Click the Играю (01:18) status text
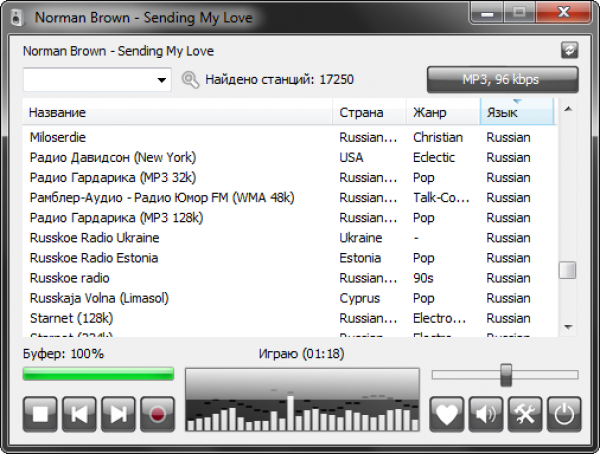This screenshot has width=600, height=454. (302, 354)
